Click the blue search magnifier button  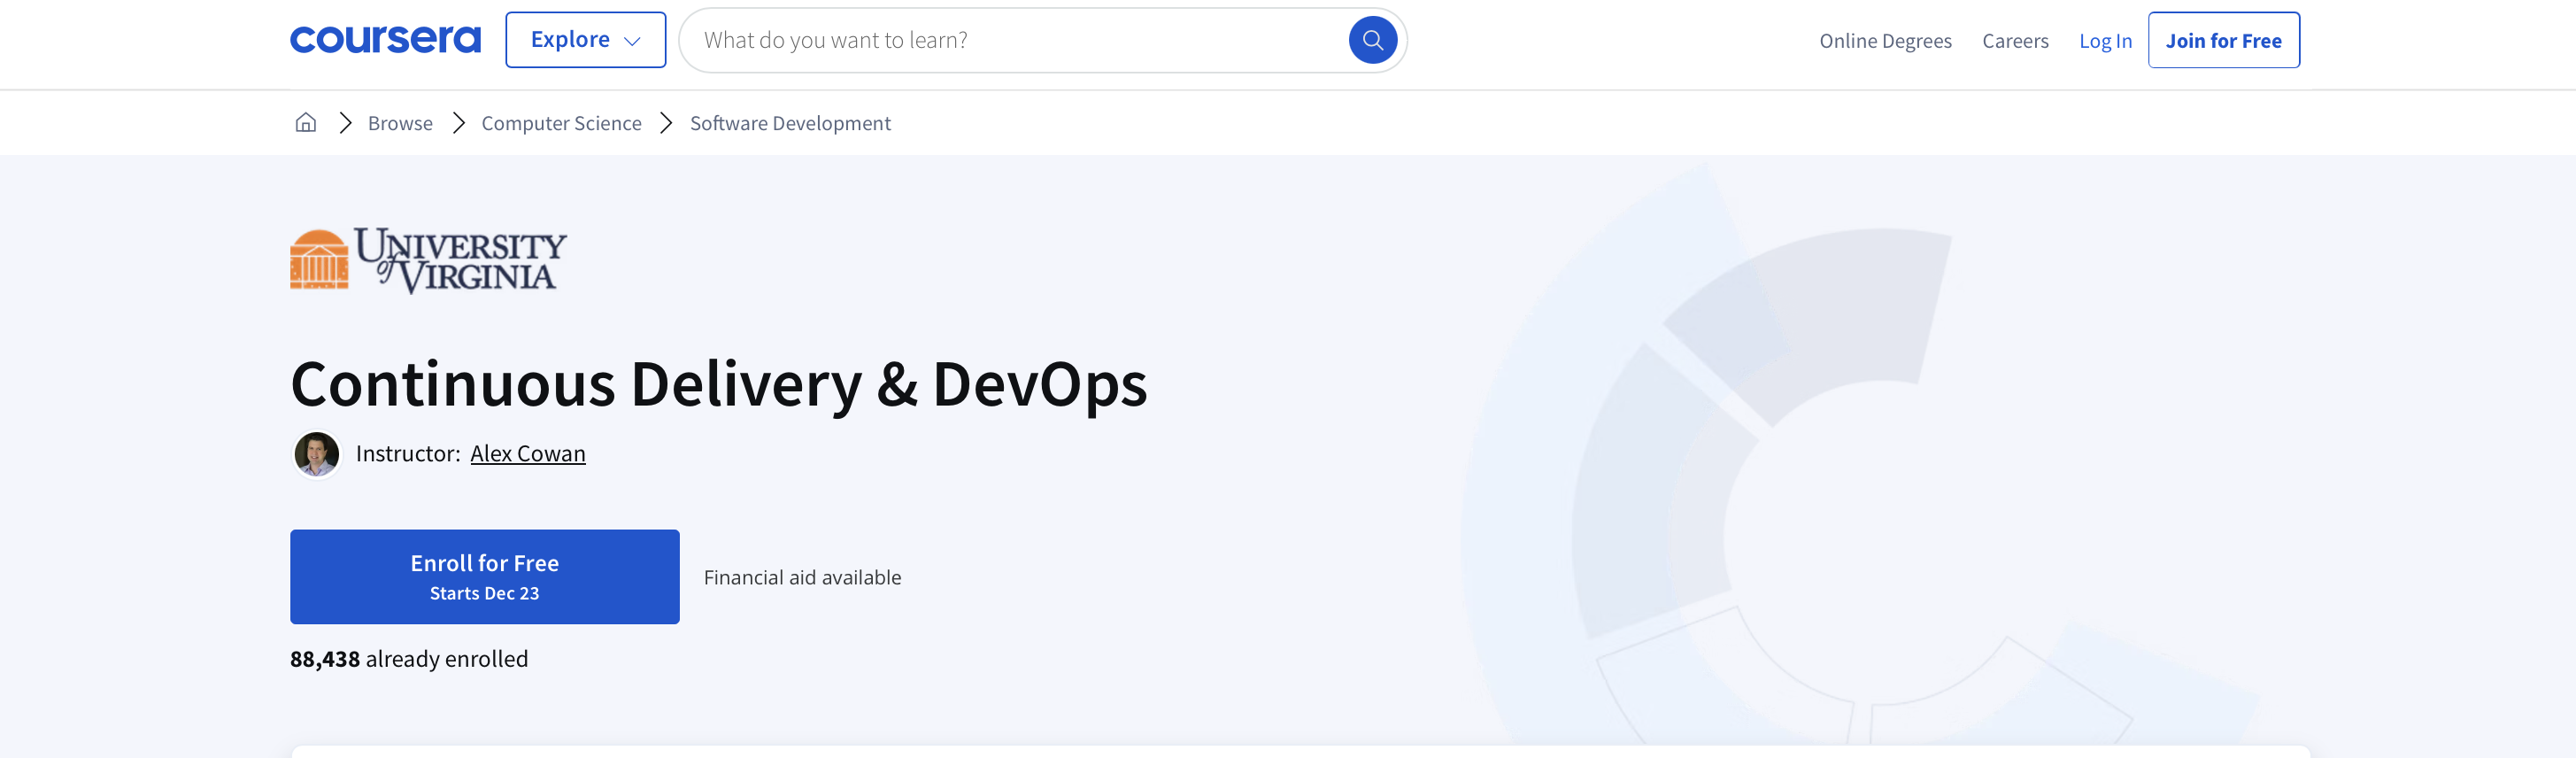click(1372, 40)
